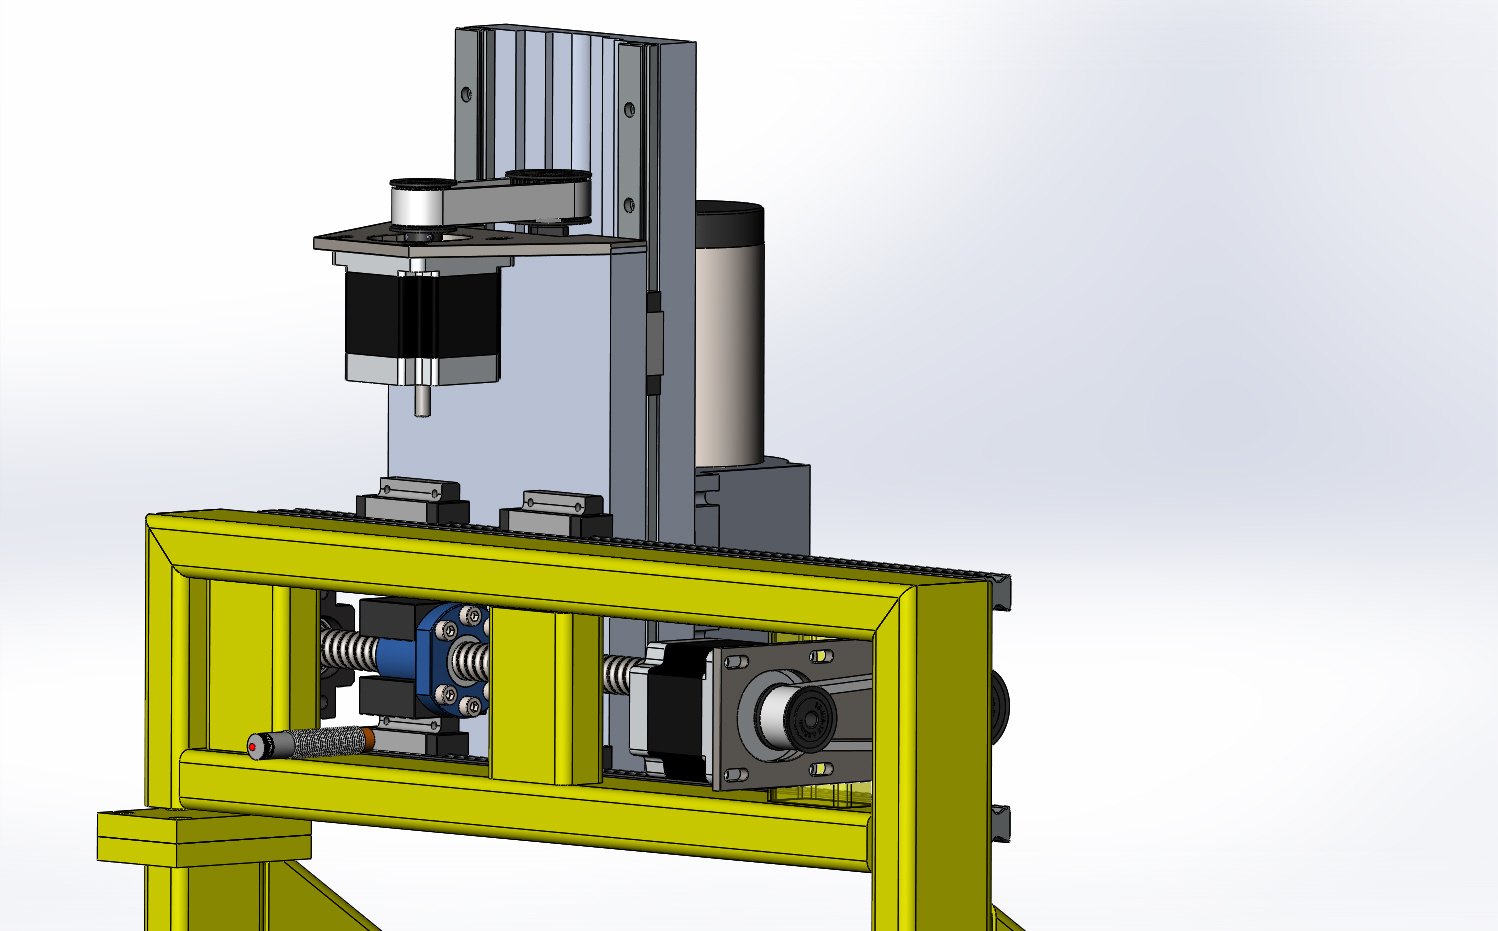Viewport: 1498px width, 931px height.
Task: Select the left linear bearing block above frame
Action: pyautogui.click(x=412, y=498)
